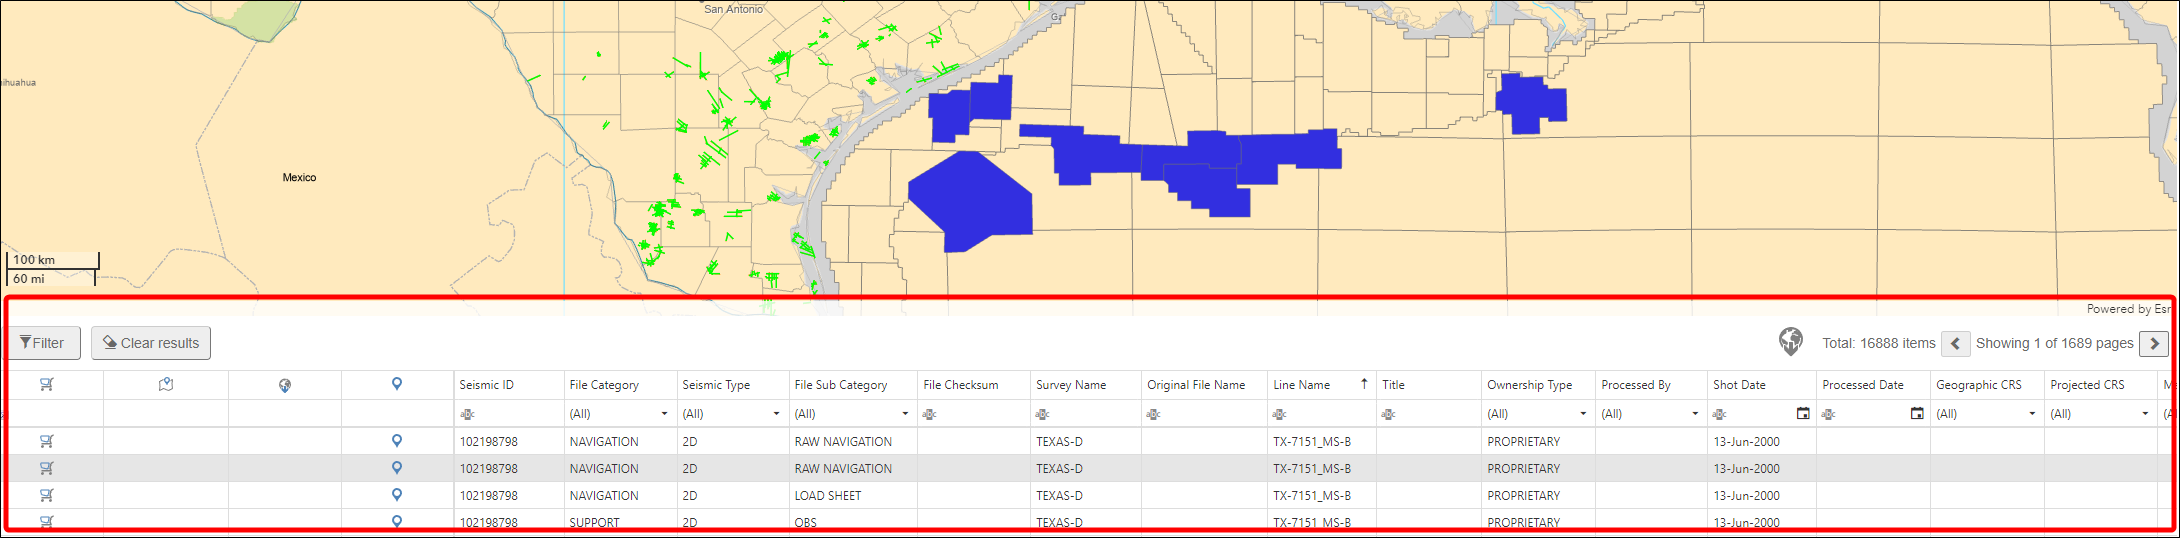Image resolution: width=2180 pixels, height=538 pixels.
Task: Click the Survey Name filter operator icon
Action: (x=1043, y=414)
